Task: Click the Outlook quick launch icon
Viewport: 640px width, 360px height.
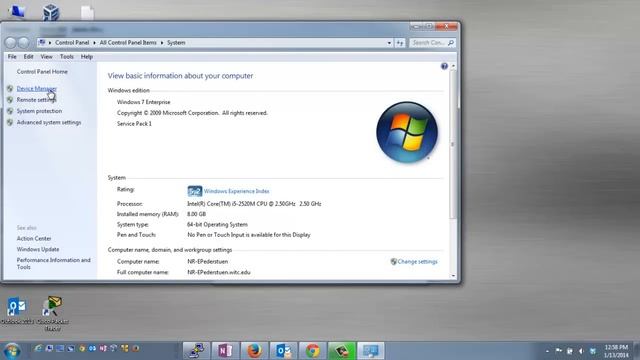Action: [92, 348]
